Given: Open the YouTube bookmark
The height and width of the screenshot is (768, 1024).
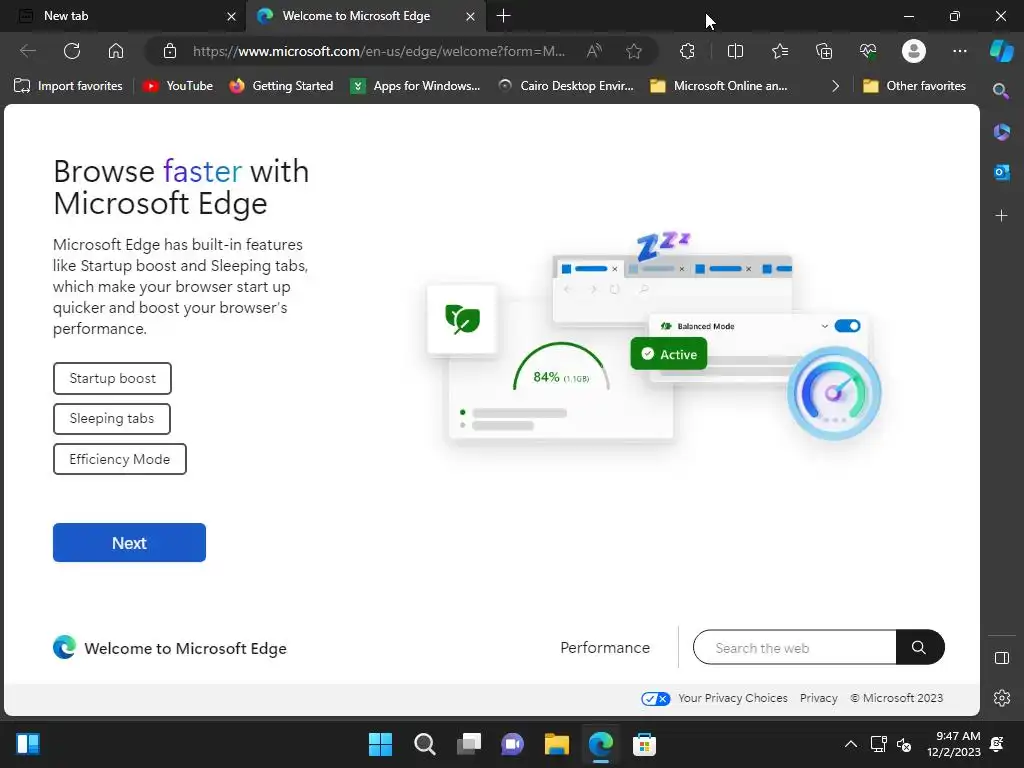Looking at the screenshot, I should (178, 86).
